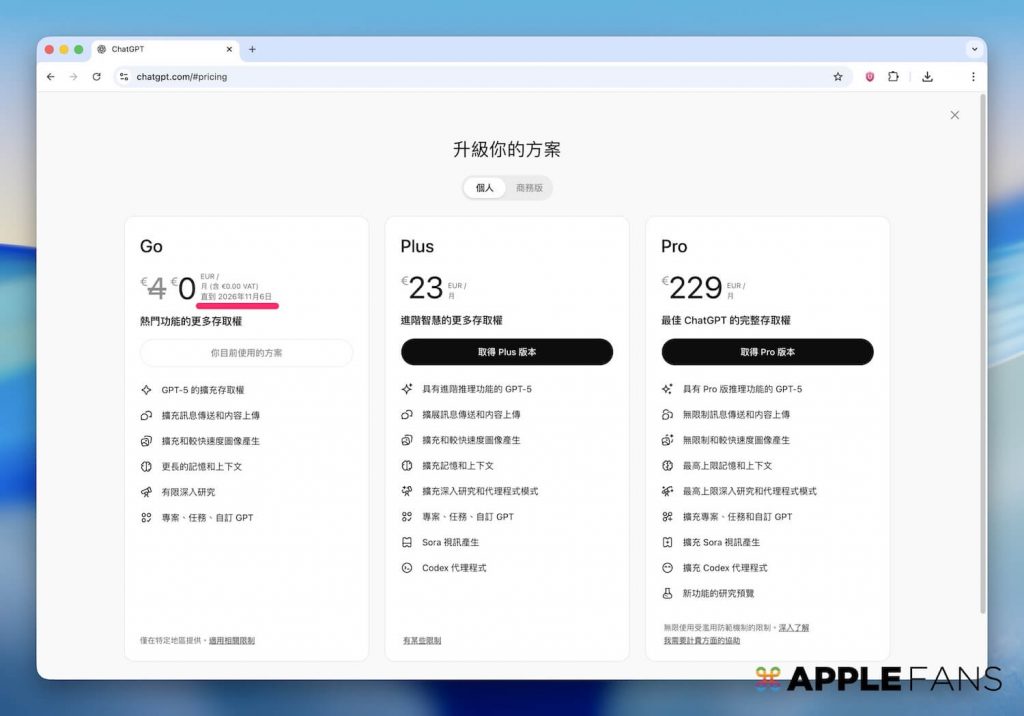This screenshot has height=716, width=1024.
Task: Click the page's vertical scrollbar
Action: pyautogui.click(x=981, y=350)
